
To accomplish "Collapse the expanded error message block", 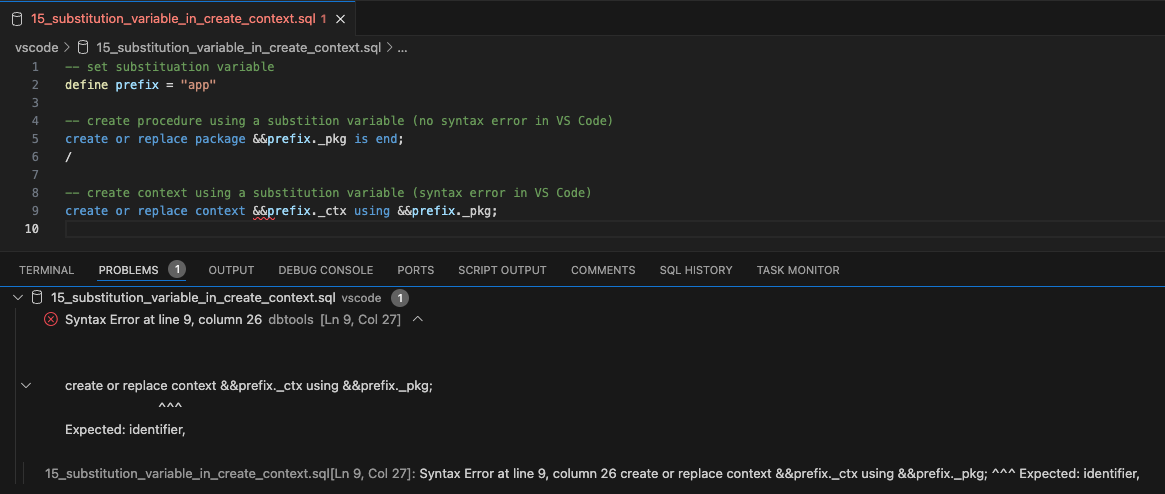I will coord(26,385).
